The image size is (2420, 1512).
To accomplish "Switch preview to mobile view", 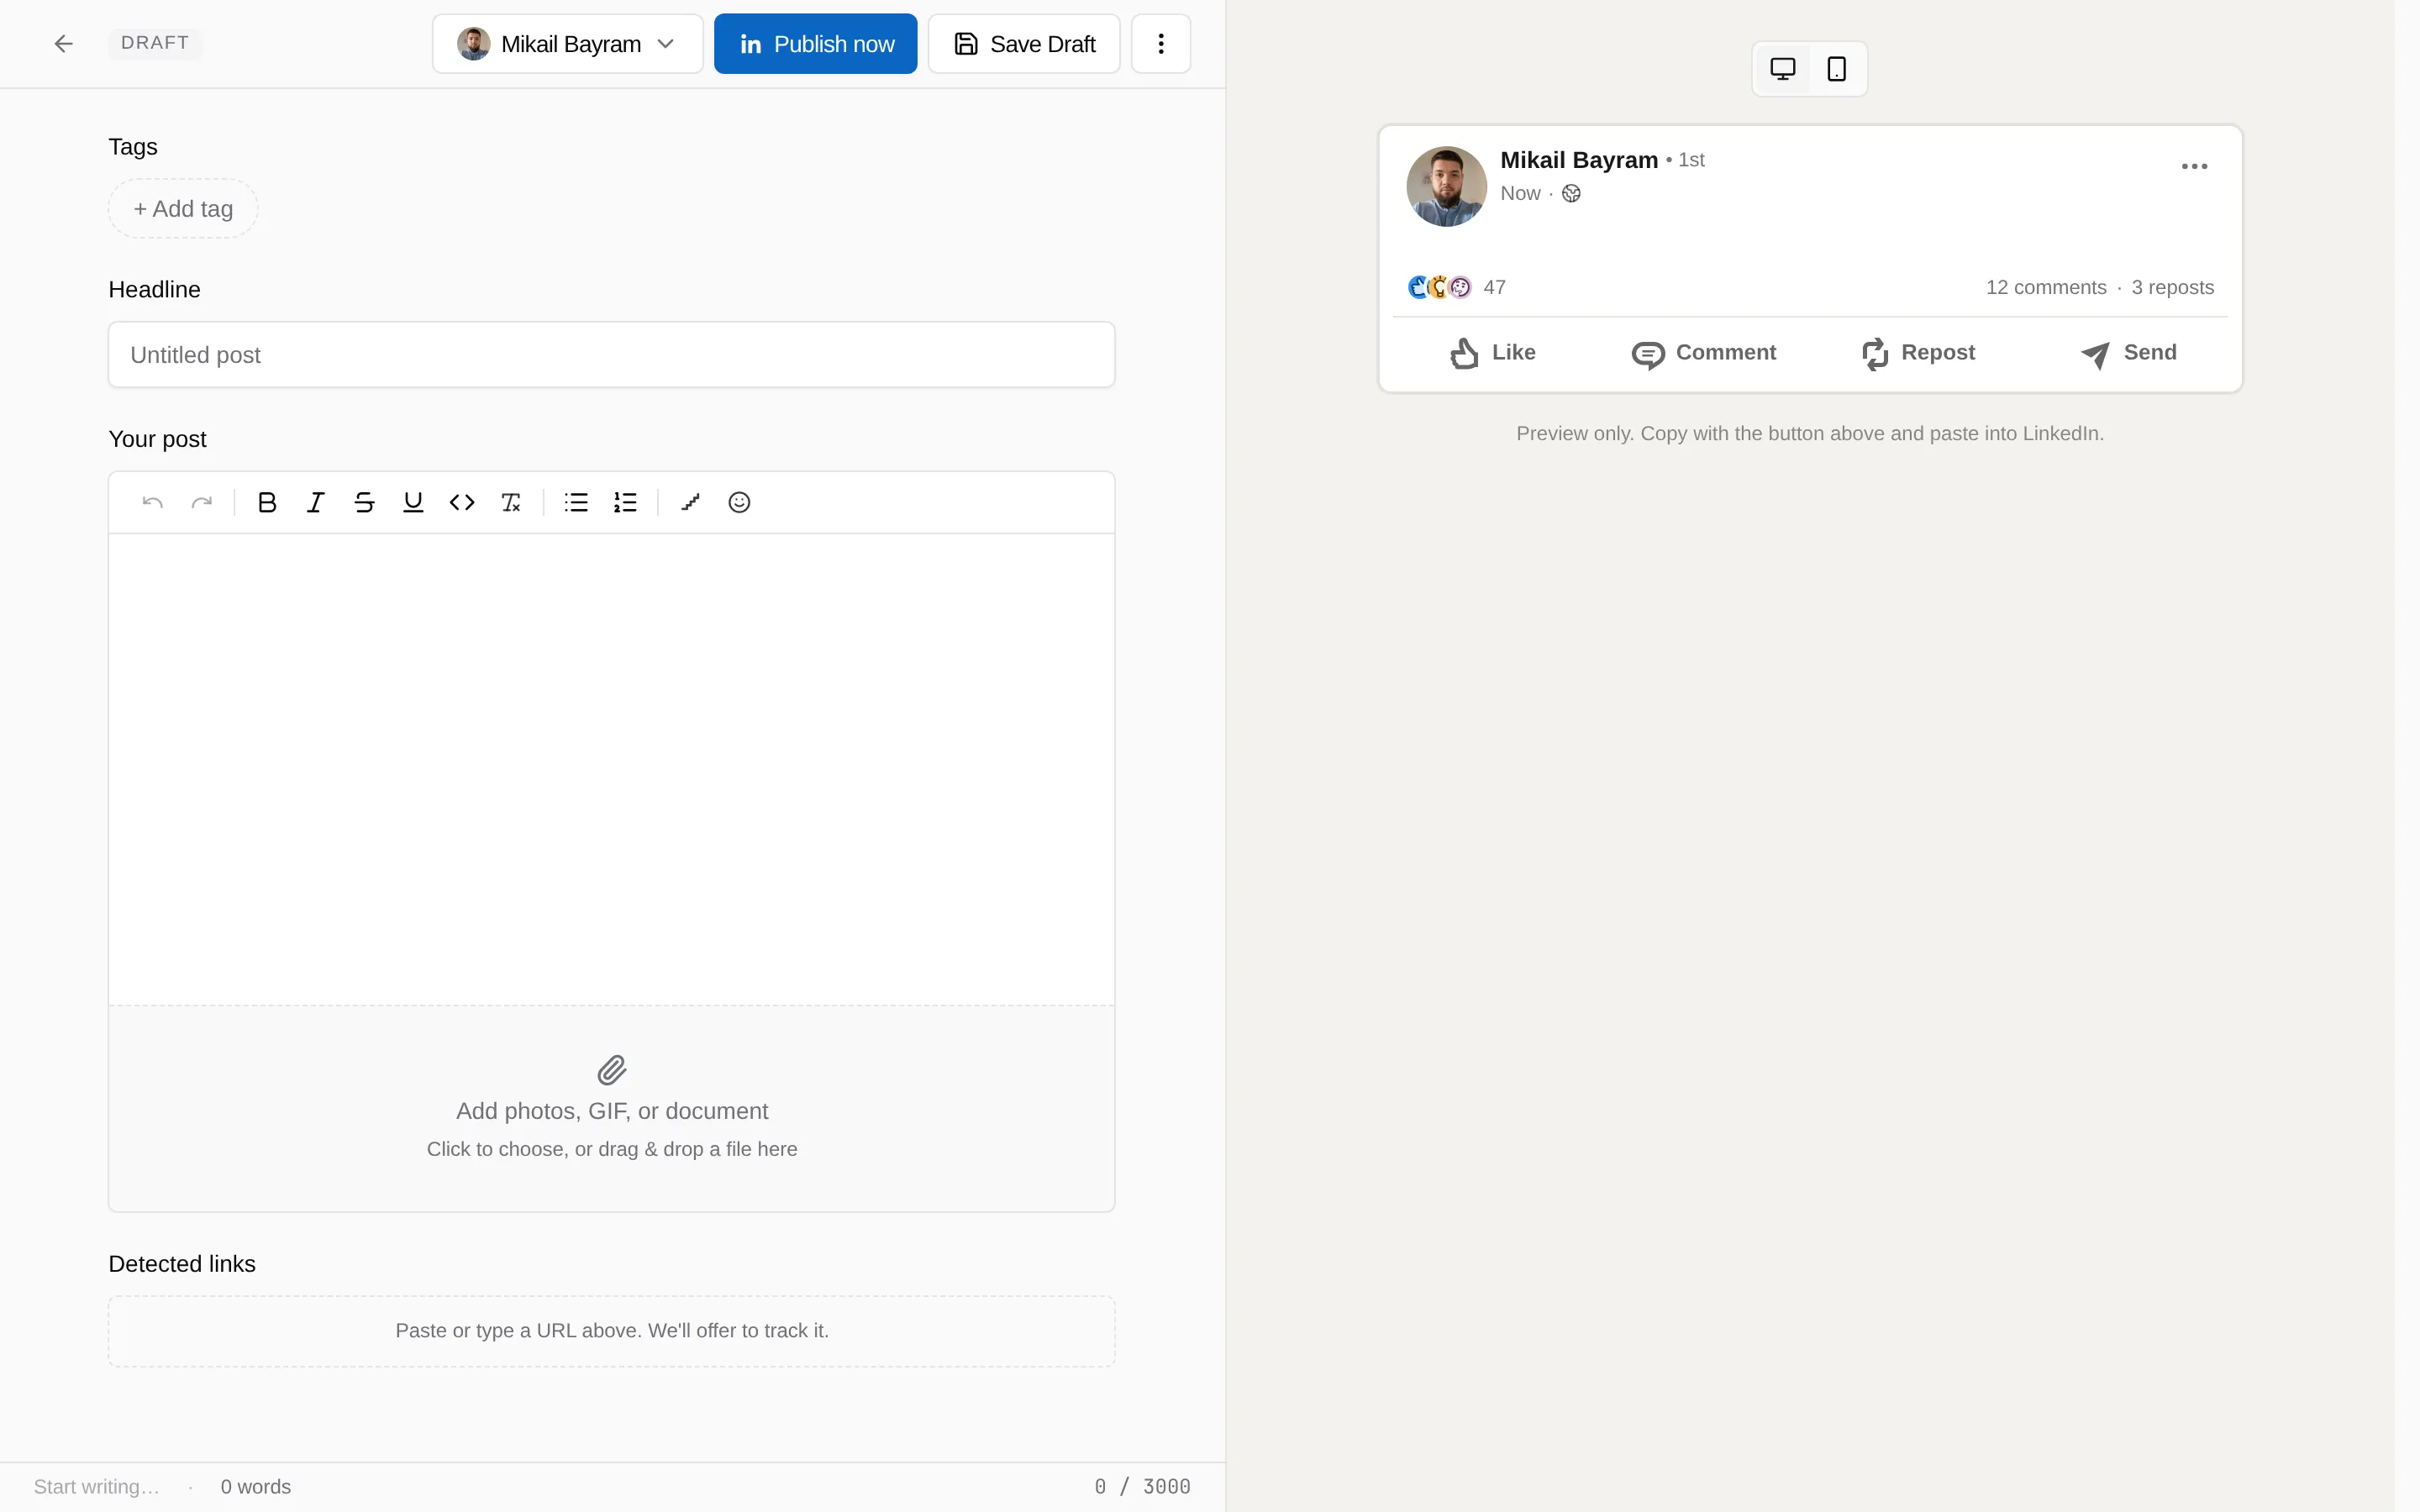I will [x=1836, y=69].
